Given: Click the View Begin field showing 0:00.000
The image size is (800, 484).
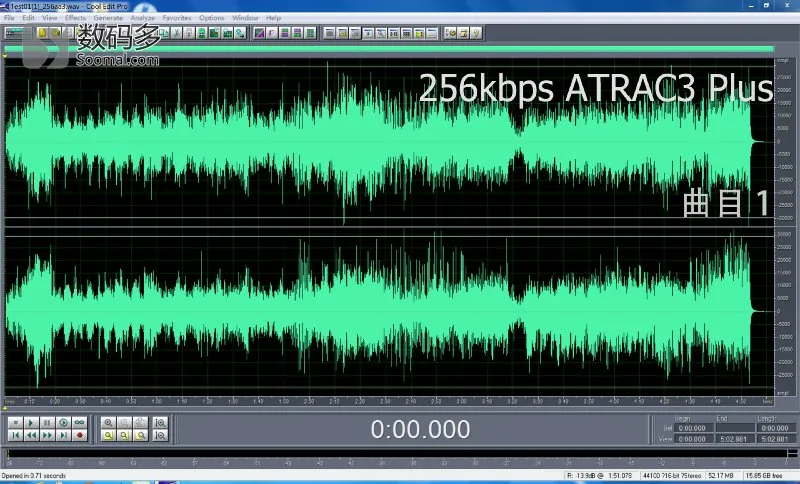Looking at the screenshot, I should pyautogui.click(x=692, y=439).
